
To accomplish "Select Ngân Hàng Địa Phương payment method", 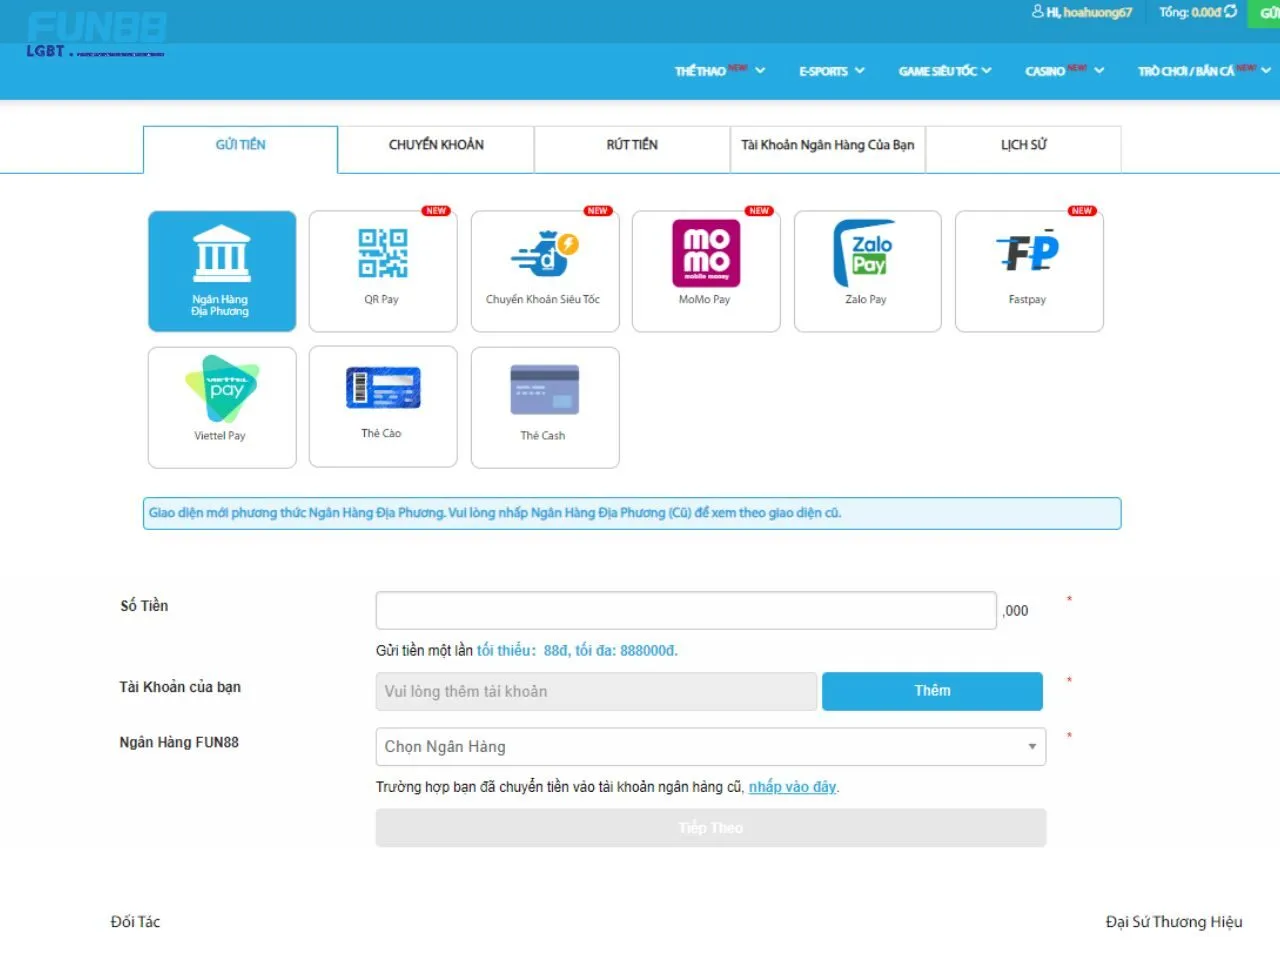I will click(222, 271).
